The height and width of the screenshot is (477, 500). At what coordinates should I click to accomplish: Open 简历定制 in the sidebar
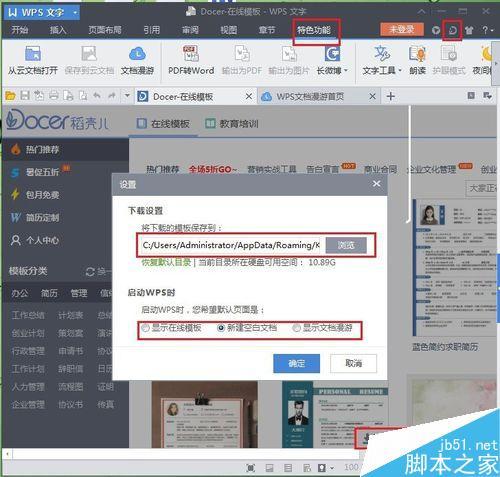point(35,217)
